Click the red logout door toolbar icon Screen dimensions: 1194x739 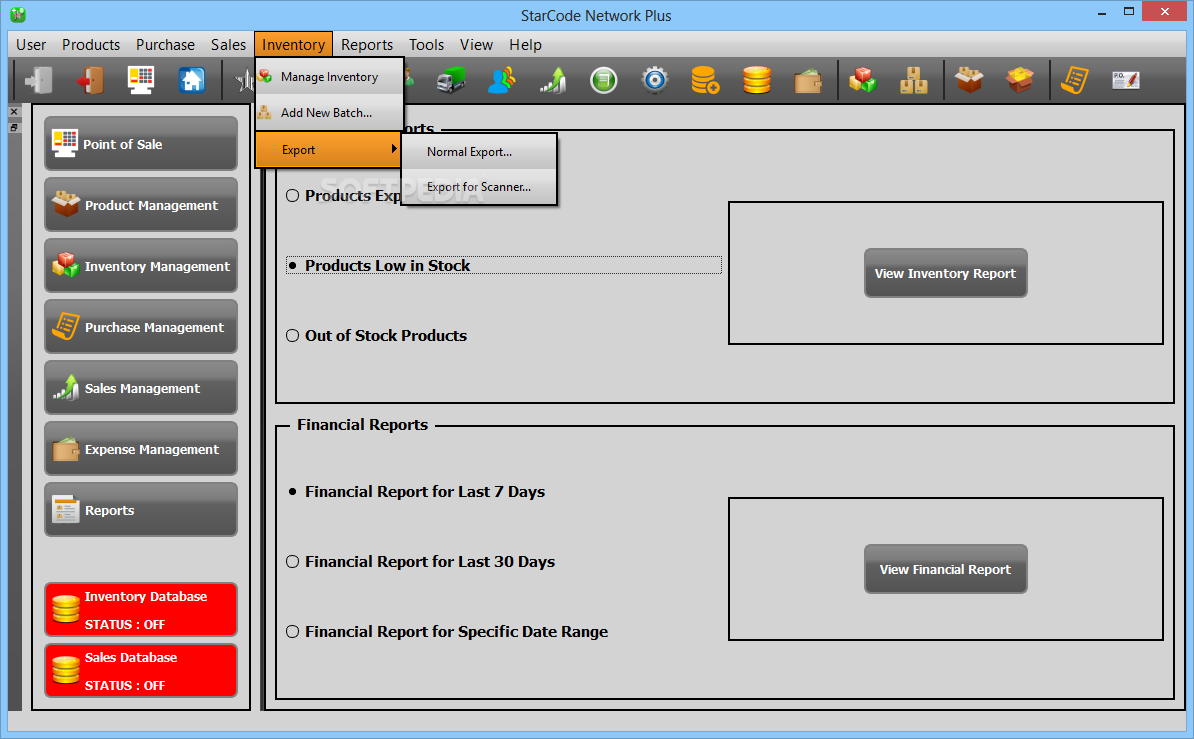tap(90, 80)
